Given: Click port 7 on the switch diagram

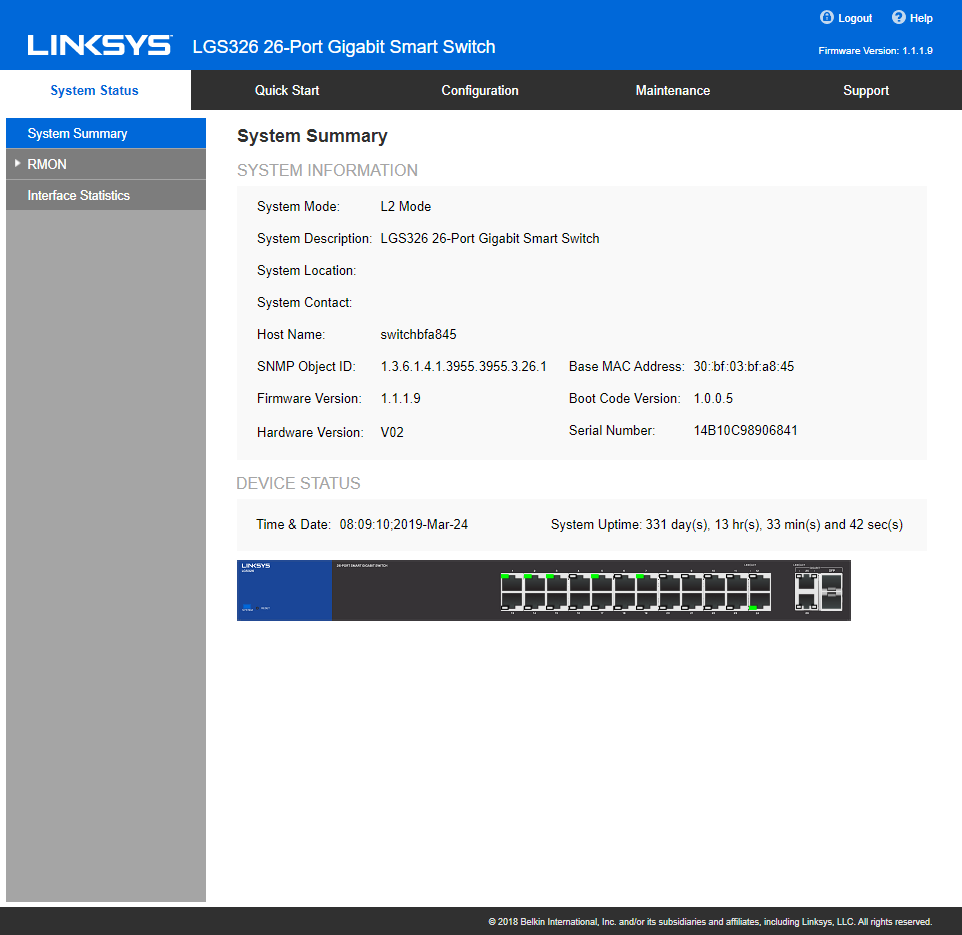Looking at the screenshot, I should pos(646,583).
